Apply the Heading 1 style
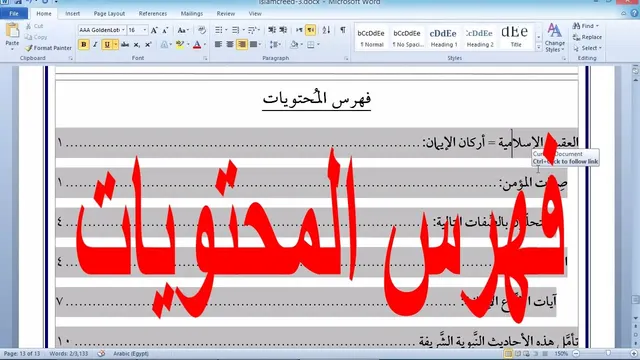 point(443,38)
